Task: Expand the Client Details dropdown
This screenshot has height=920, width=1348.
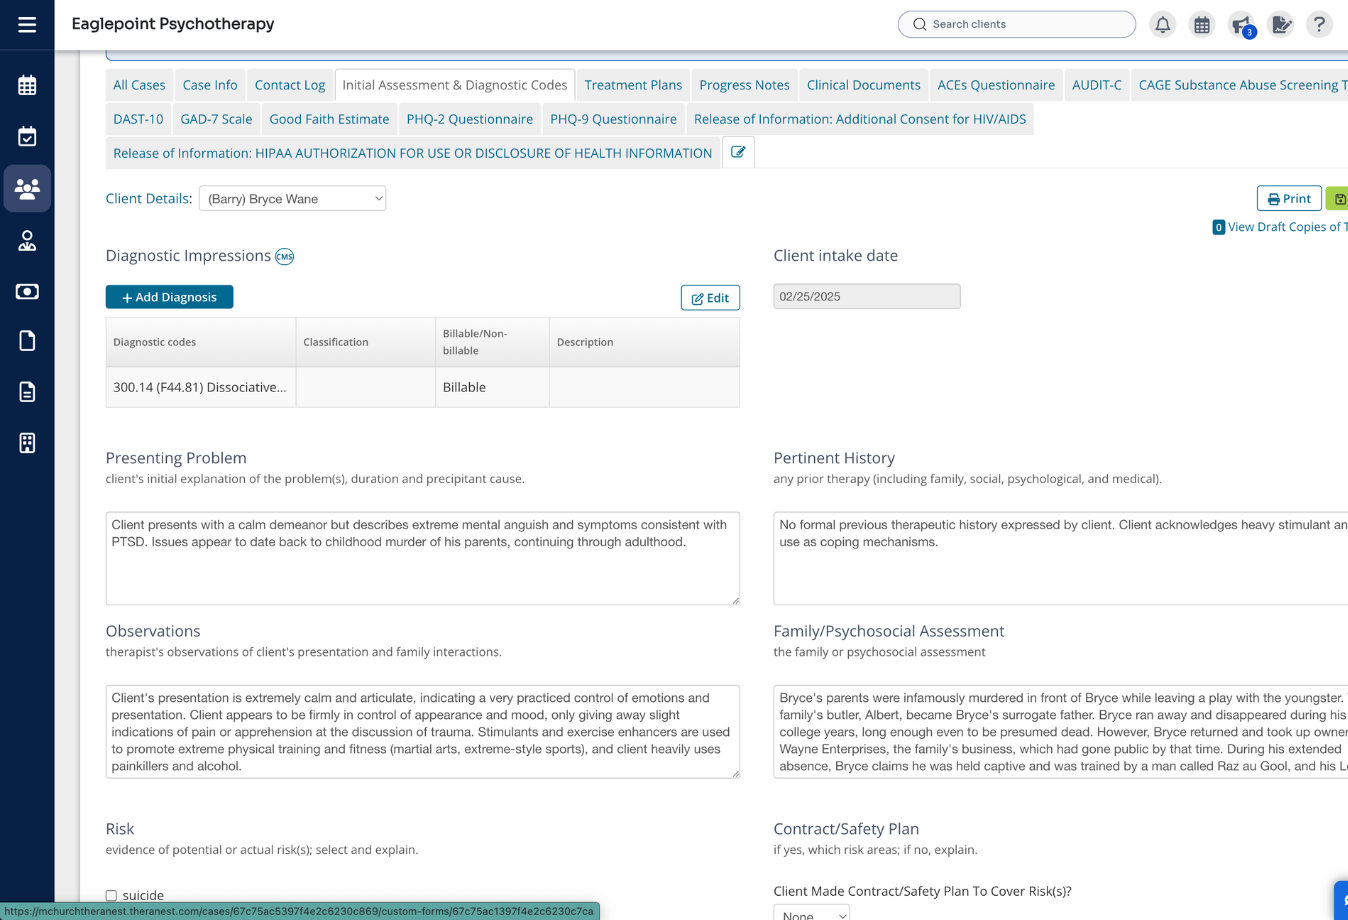Action: coord(292,198)
